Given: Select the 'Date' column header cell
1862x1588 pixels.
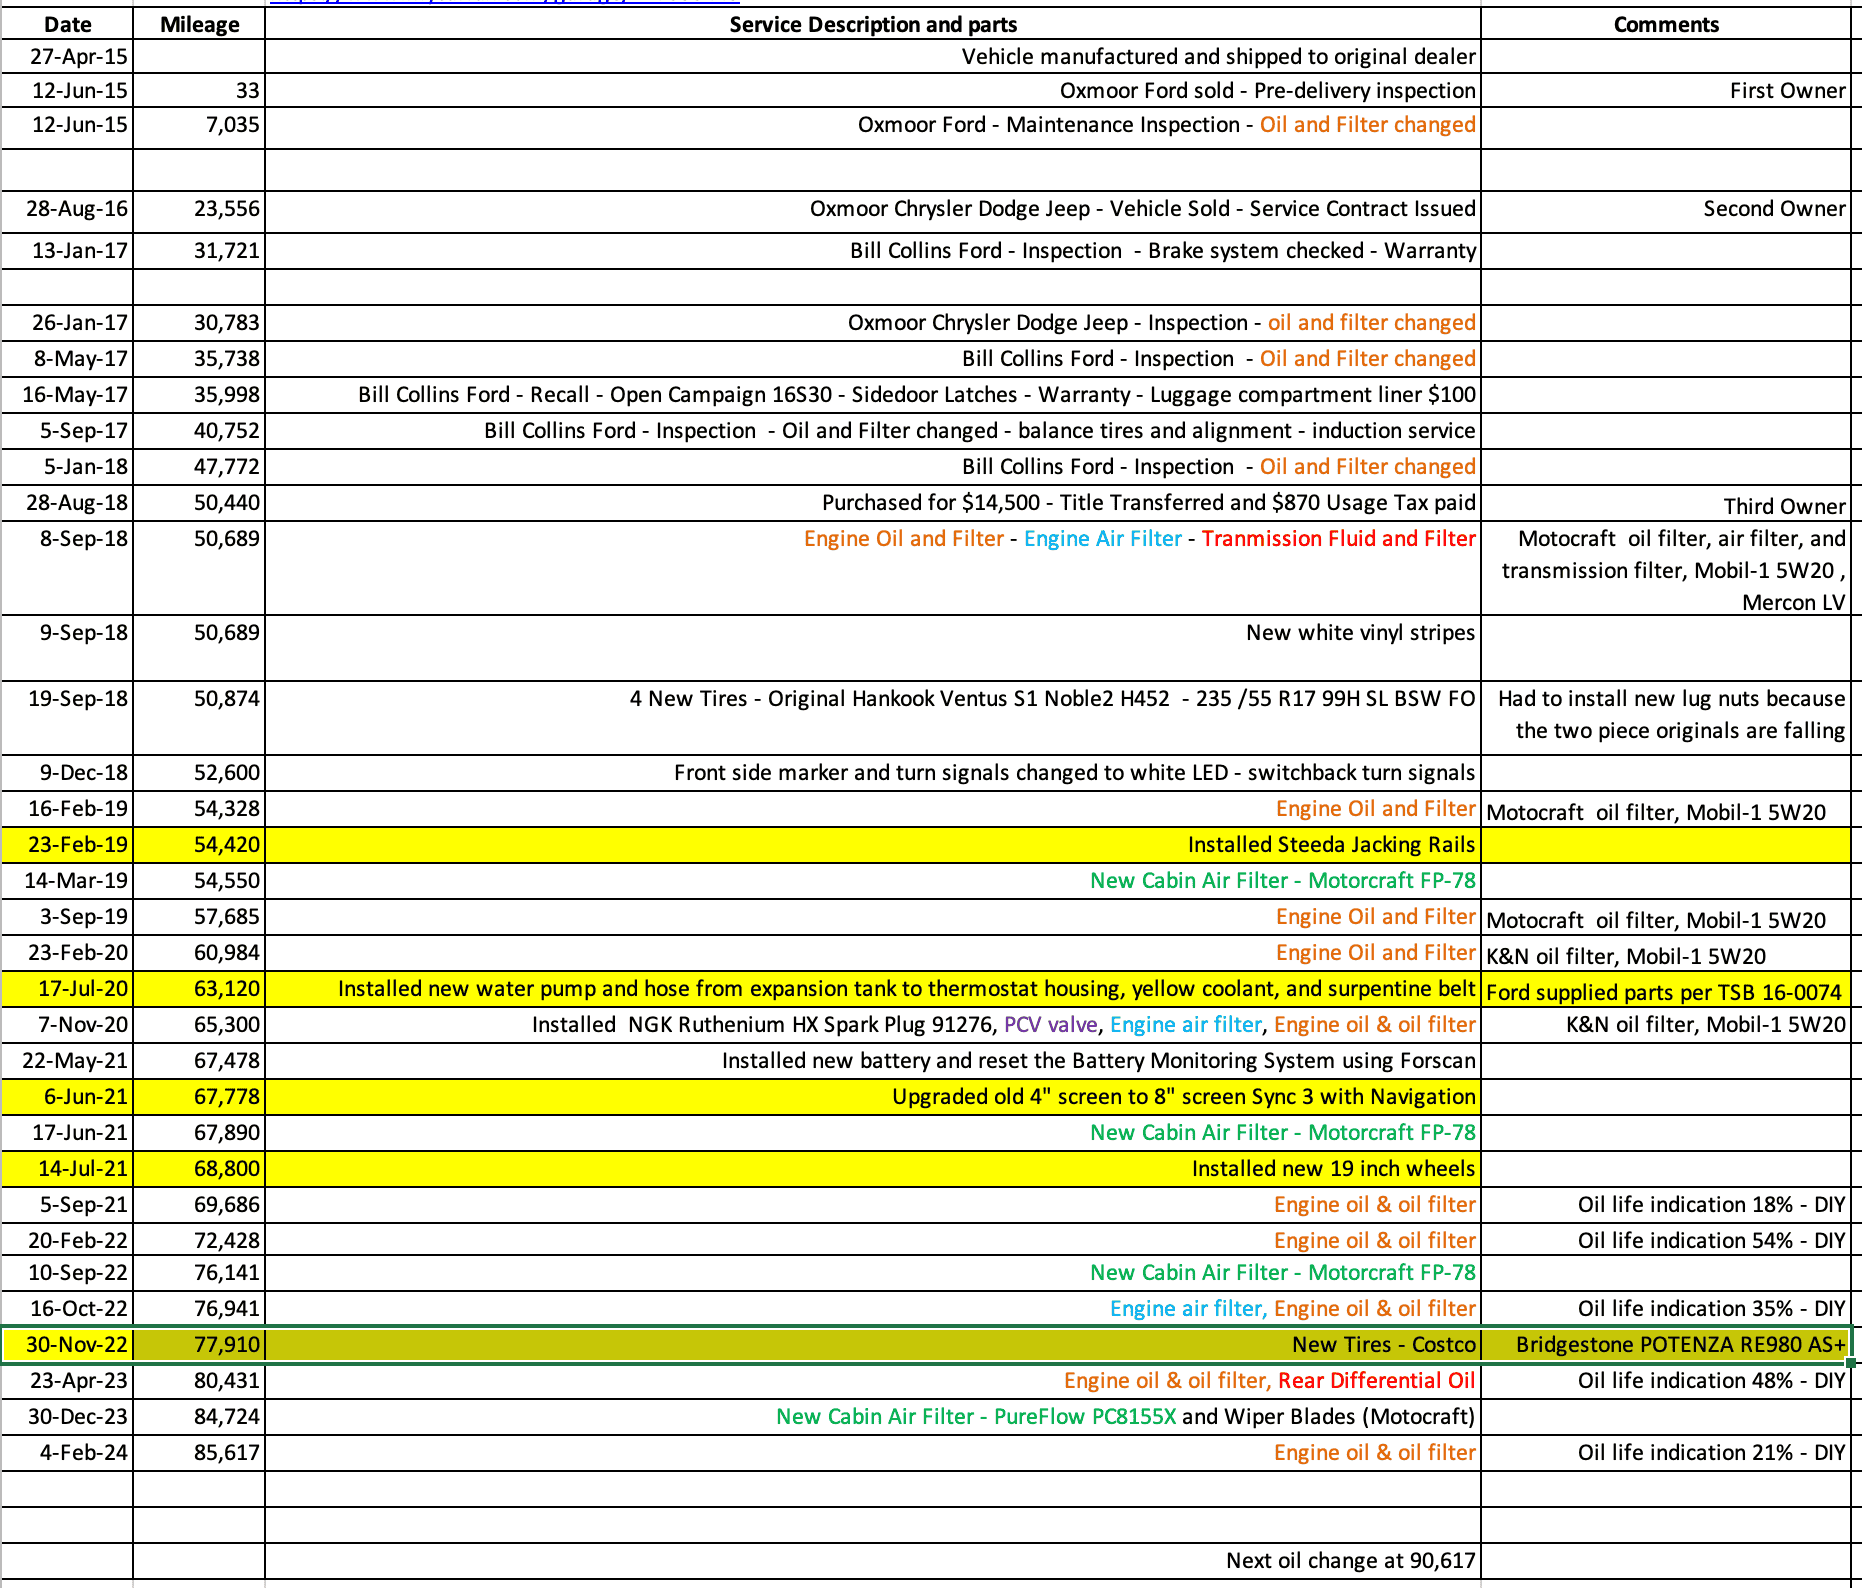Looking at the screenshot, I should [67, 24].
